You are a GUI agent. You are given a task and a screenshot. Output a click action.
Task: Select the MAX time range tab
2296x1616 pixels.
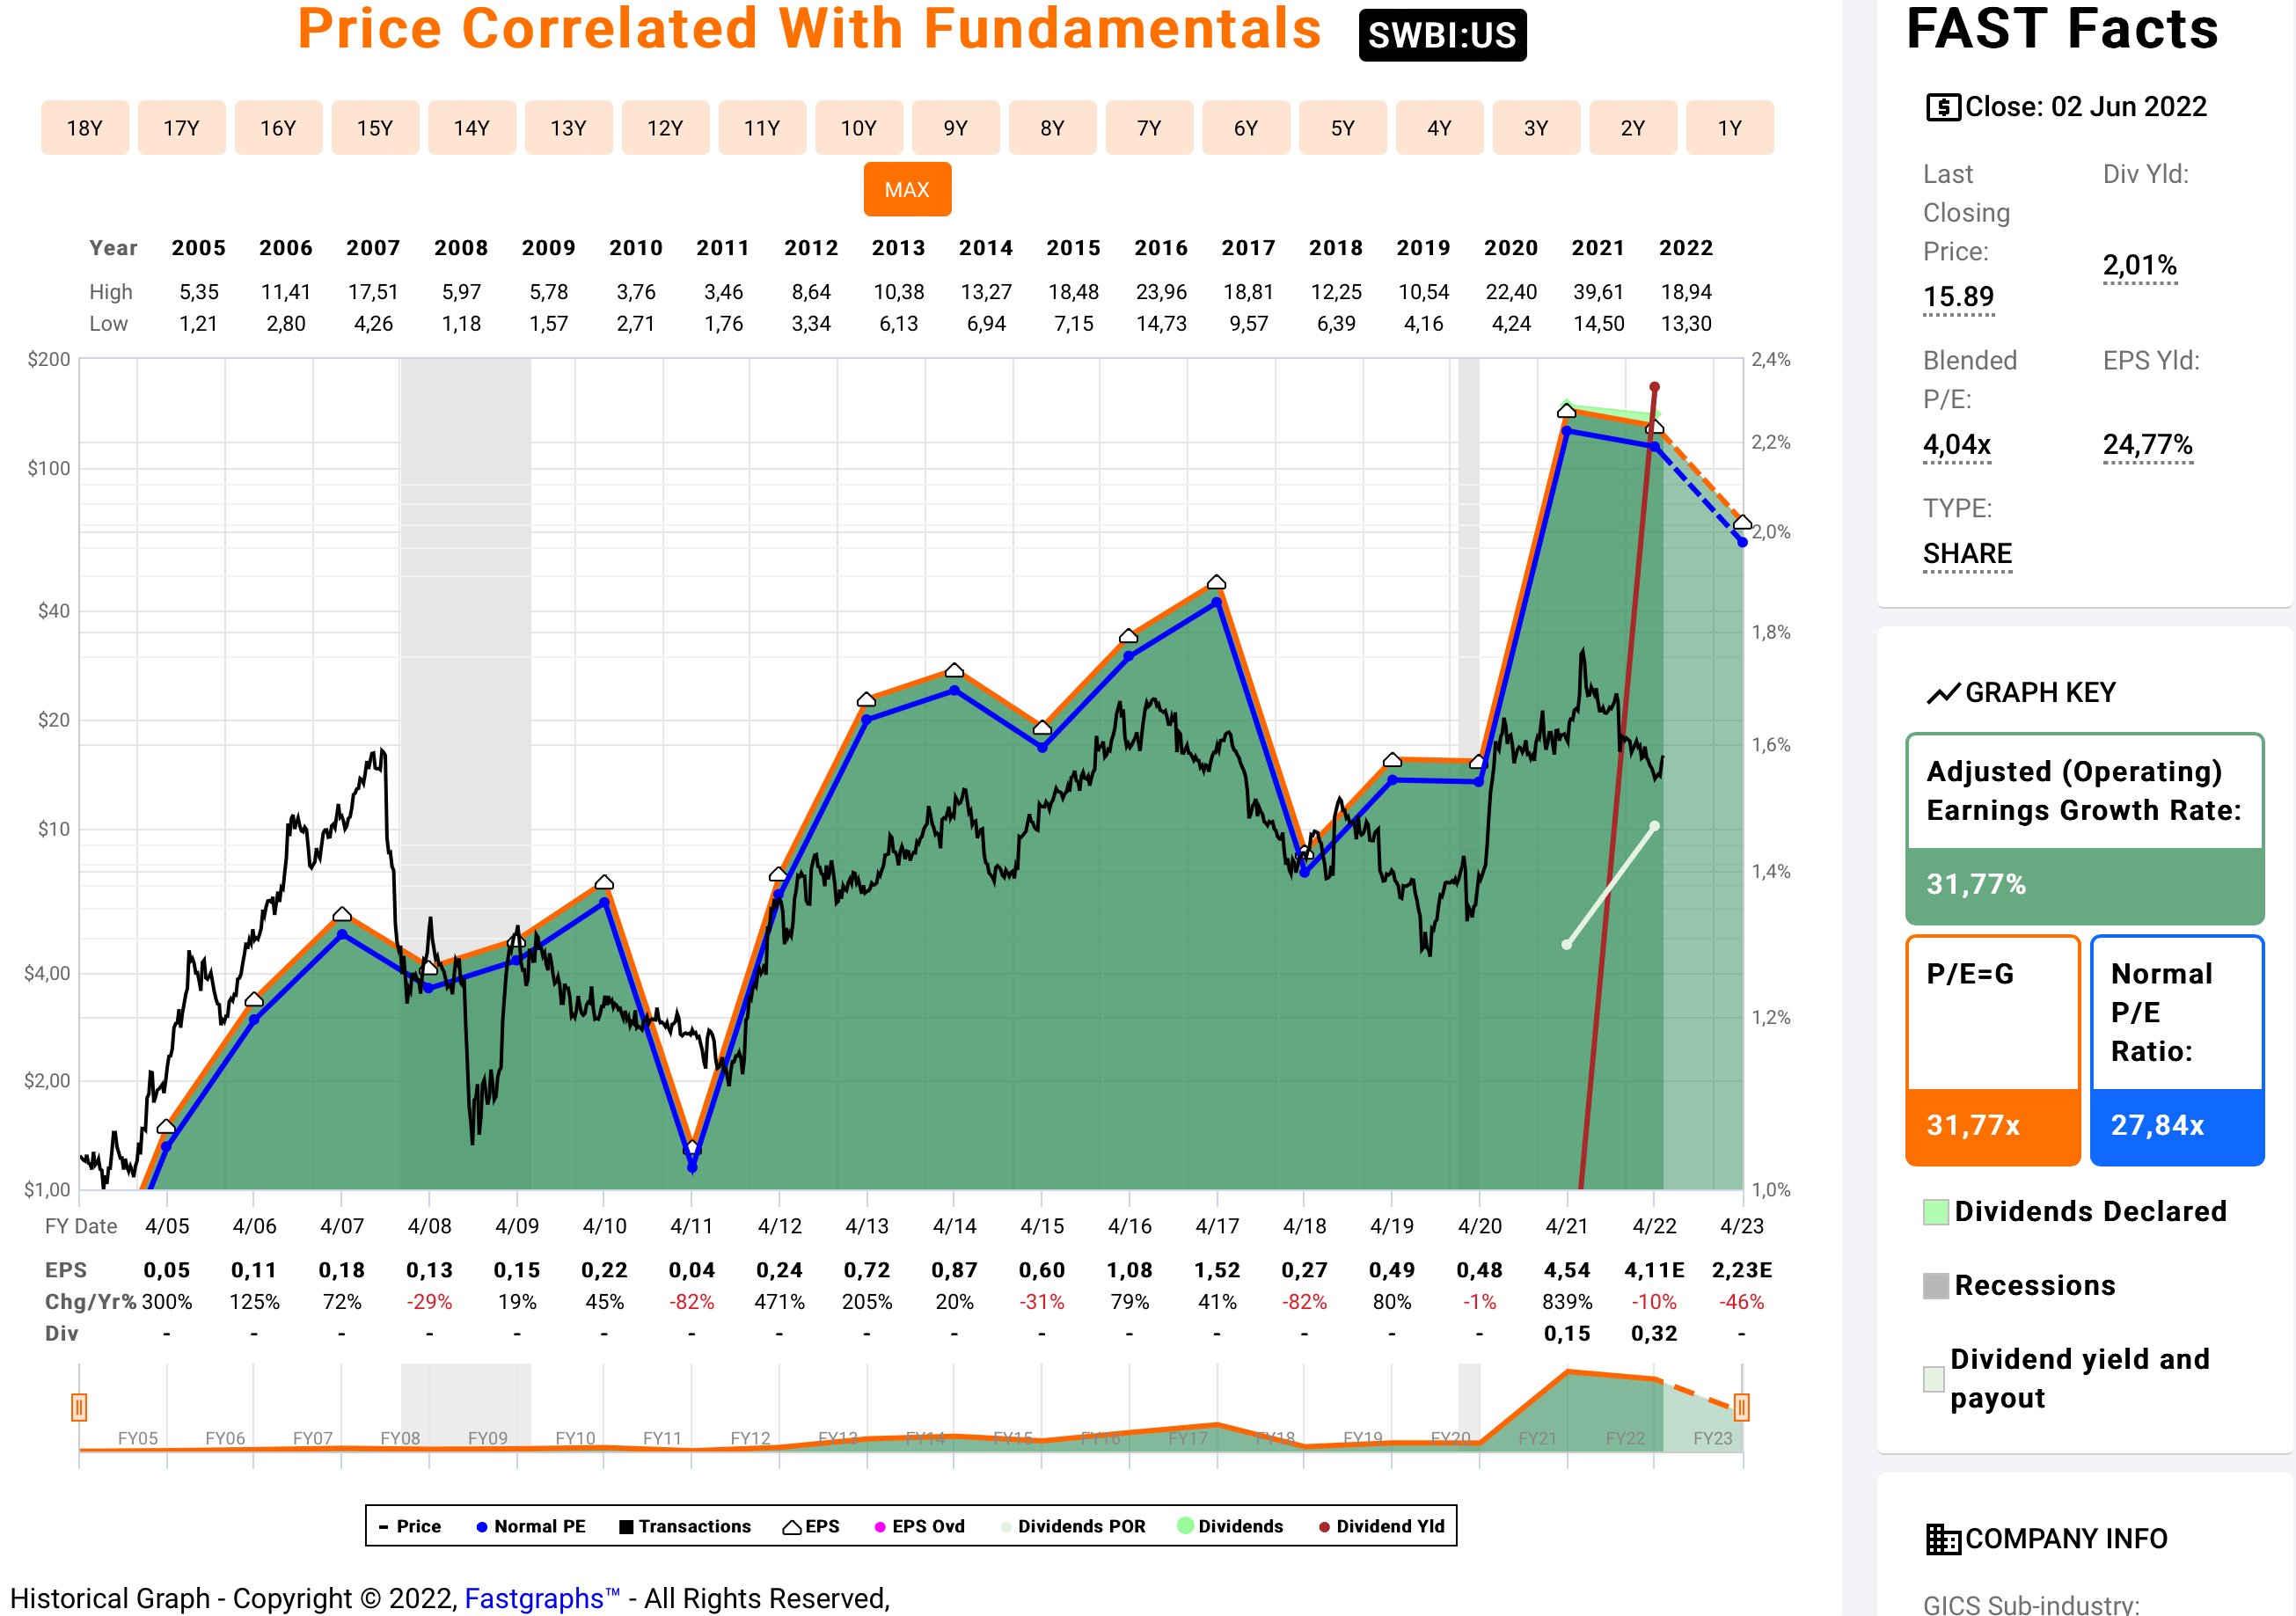pyautogui.click(x=907, y=190)
